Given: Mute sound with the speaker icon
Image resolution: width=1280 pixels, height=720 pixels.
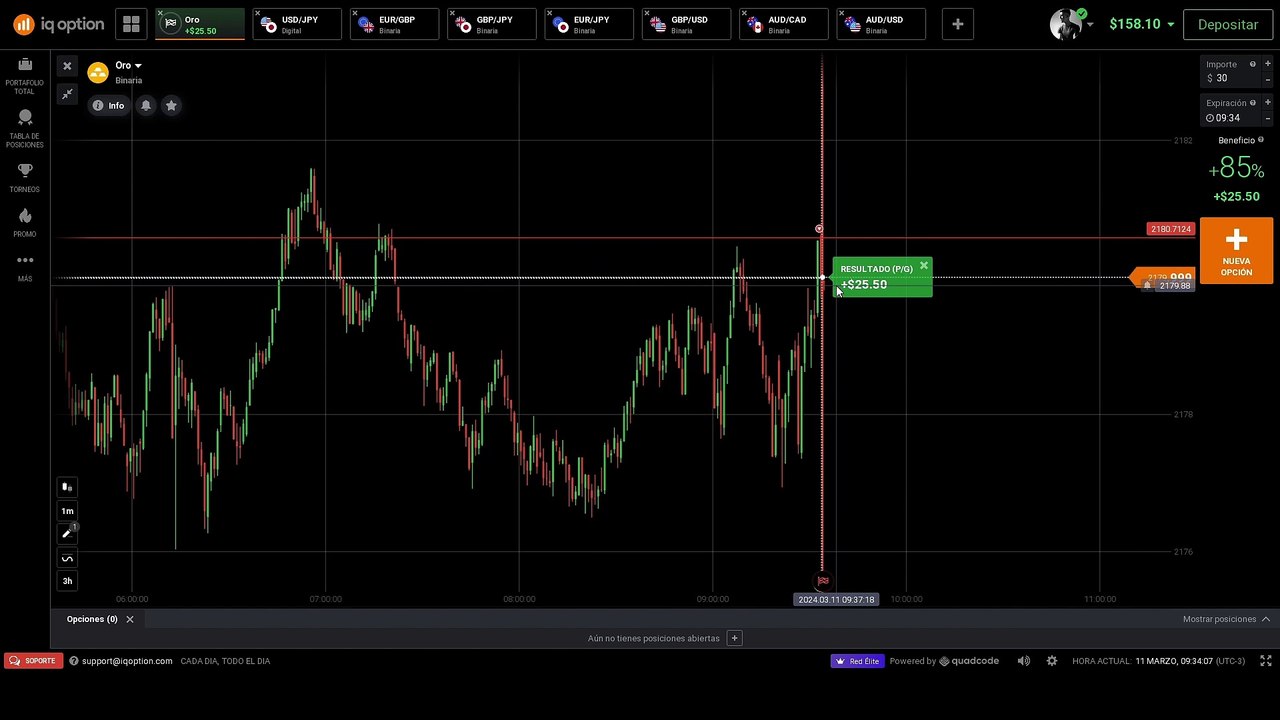Looking at the screenshot, I should (1023, 661).
